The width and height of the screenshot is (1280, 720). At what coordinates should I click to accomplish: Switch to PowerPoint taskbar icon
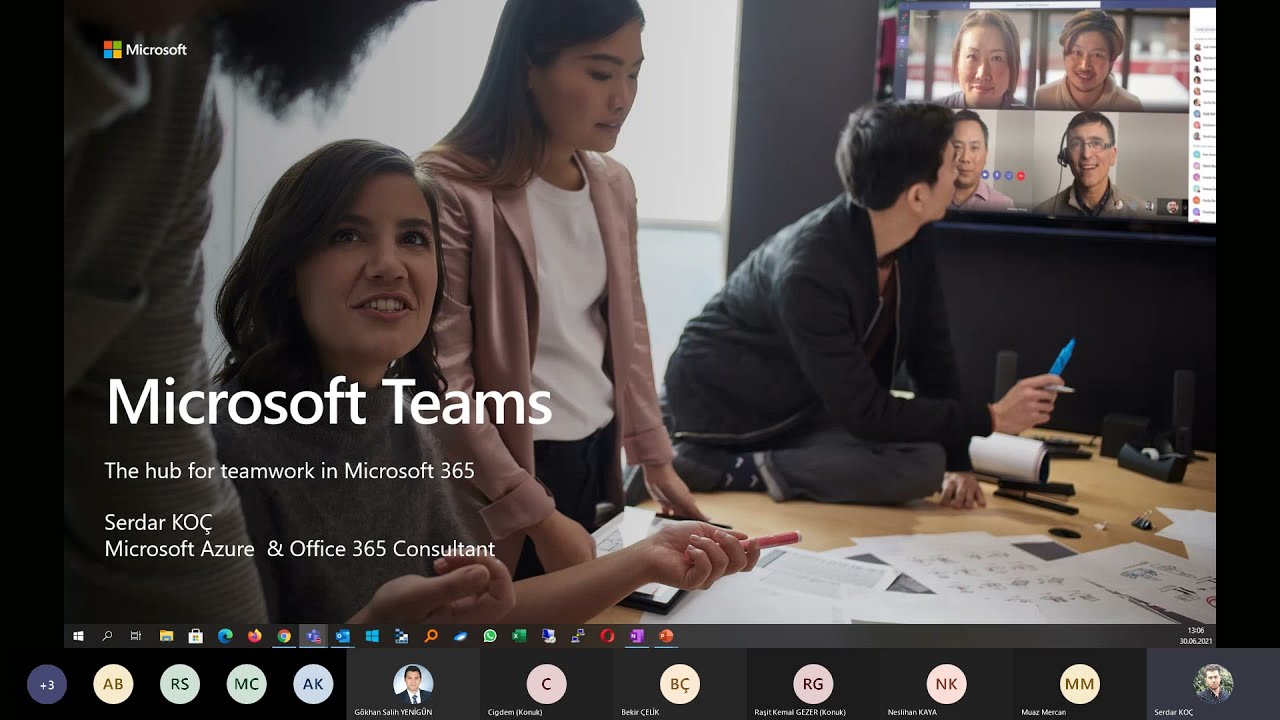coord(666,635)
